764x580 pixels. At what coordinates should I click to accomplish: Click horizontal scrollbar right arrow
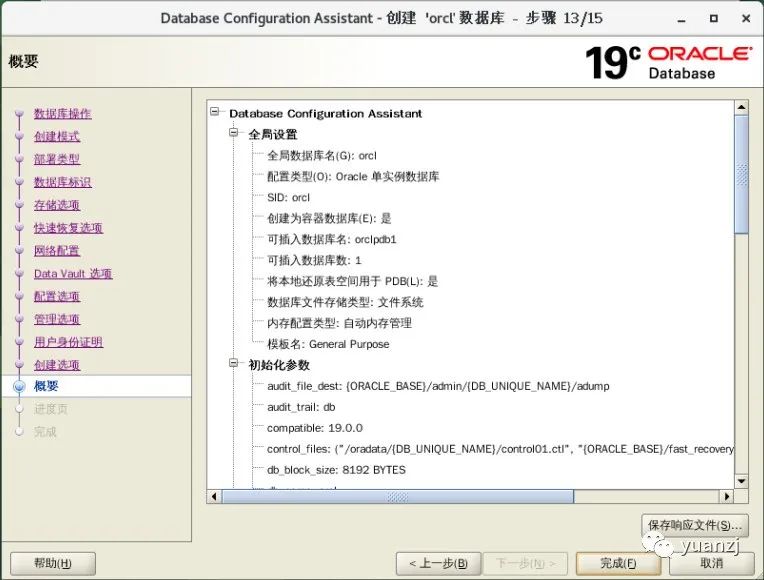click(726, 497)
